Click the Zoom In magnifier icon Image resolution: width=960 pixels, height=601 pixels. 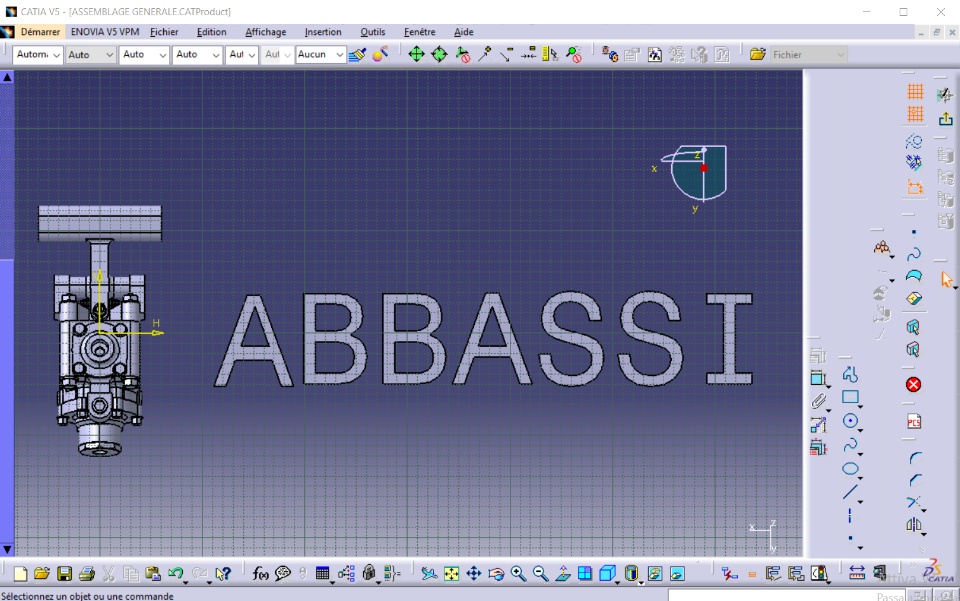[x=518, y=573]
